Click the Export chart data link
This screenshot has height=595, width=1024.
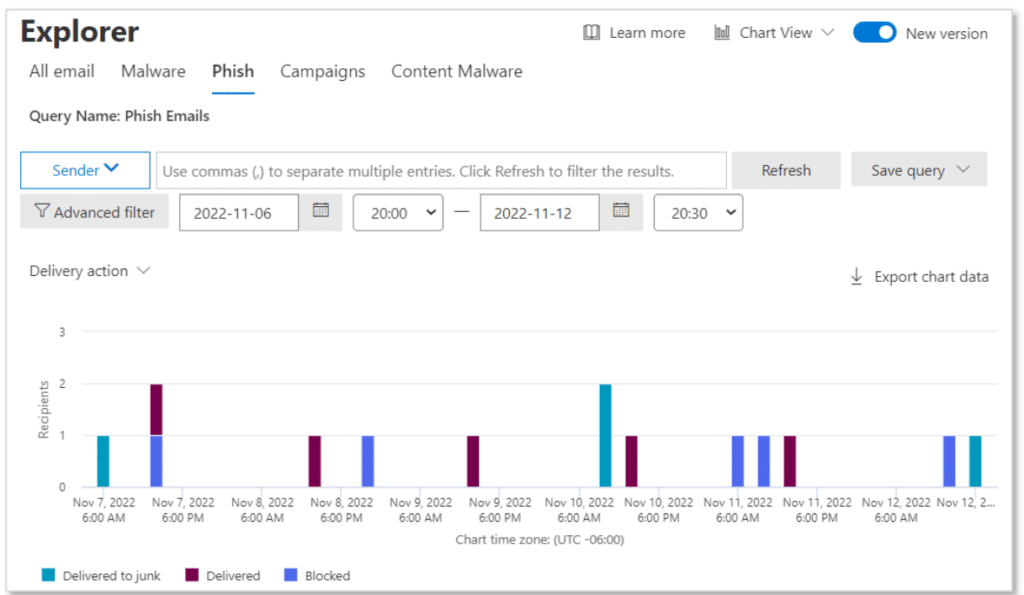pyautogui.click(x=931, y=277)
